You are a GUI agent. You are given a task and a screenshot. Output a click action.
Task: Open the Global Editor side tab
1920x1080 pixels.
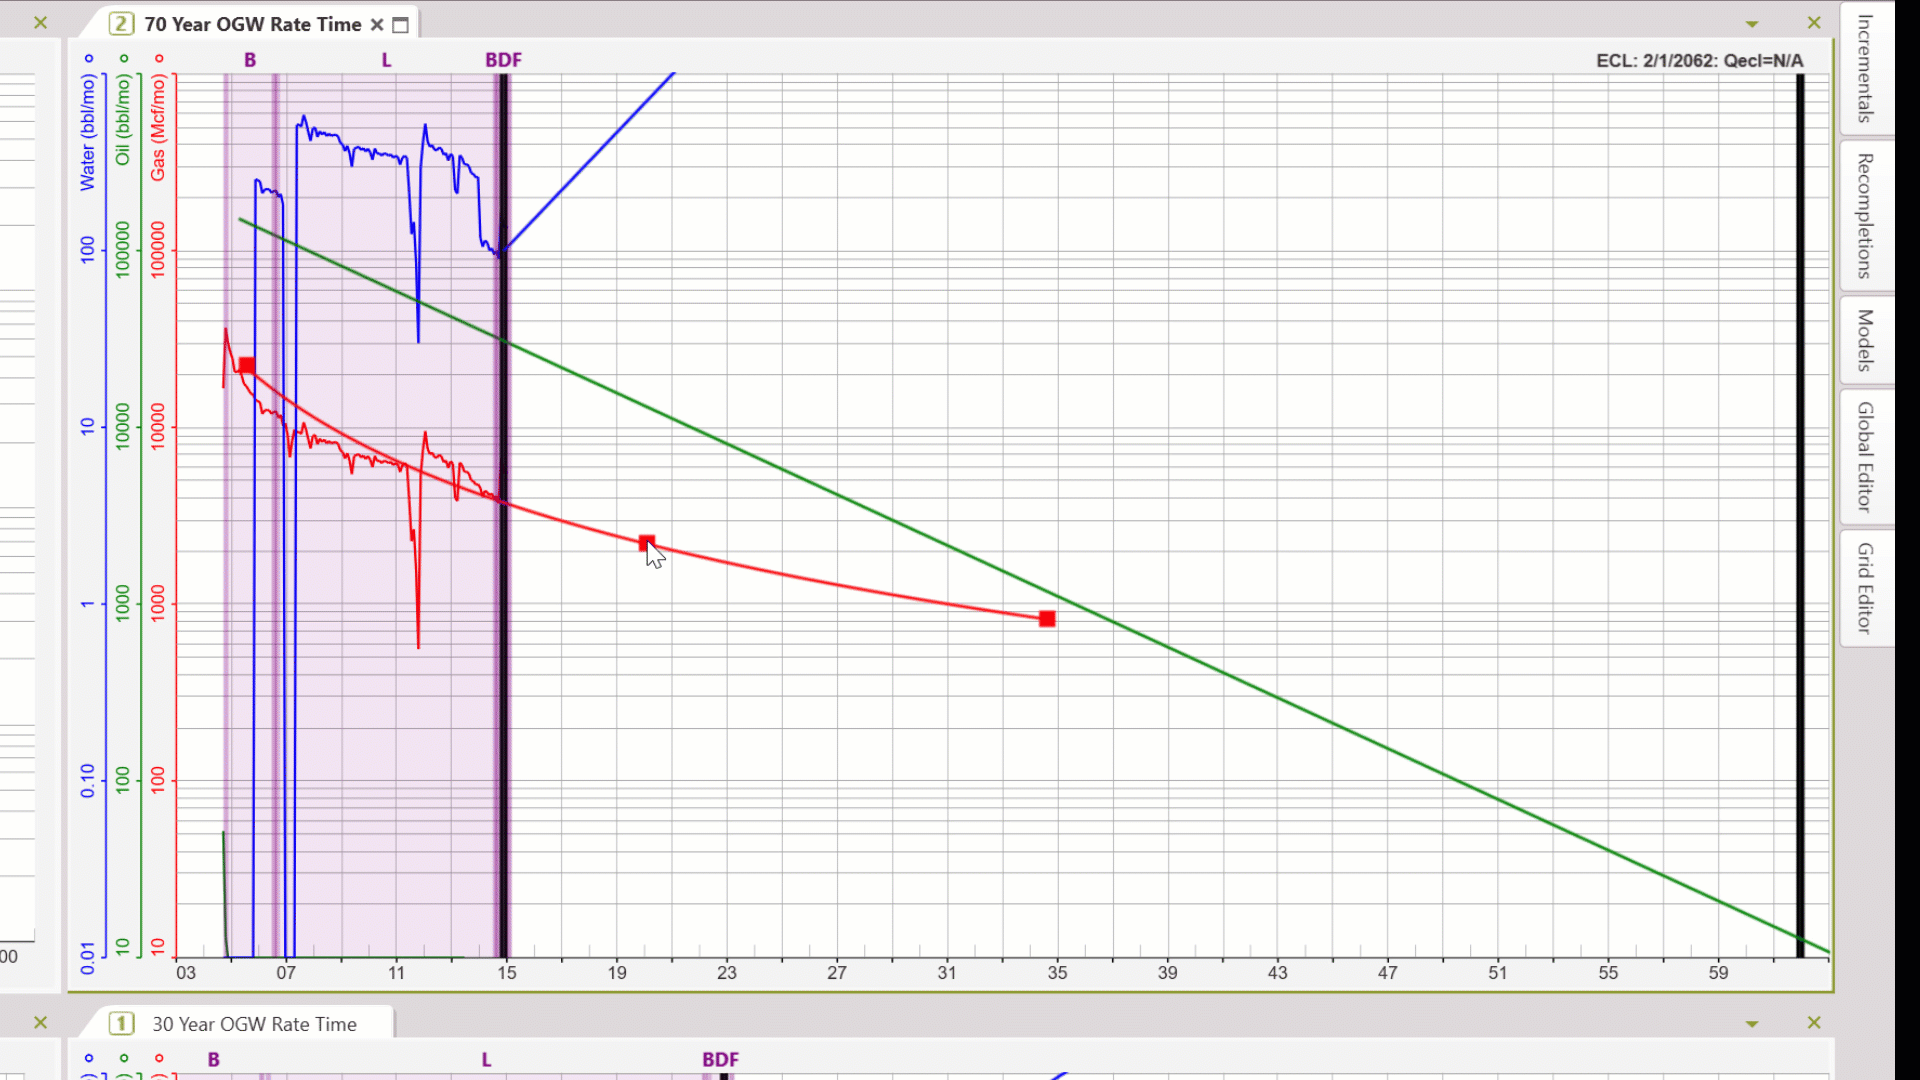click(1865, 456)
